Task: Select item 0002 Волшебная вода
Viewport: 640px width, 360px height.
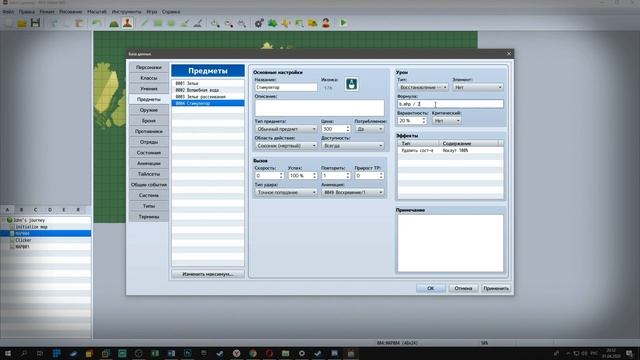Action: 208,90
